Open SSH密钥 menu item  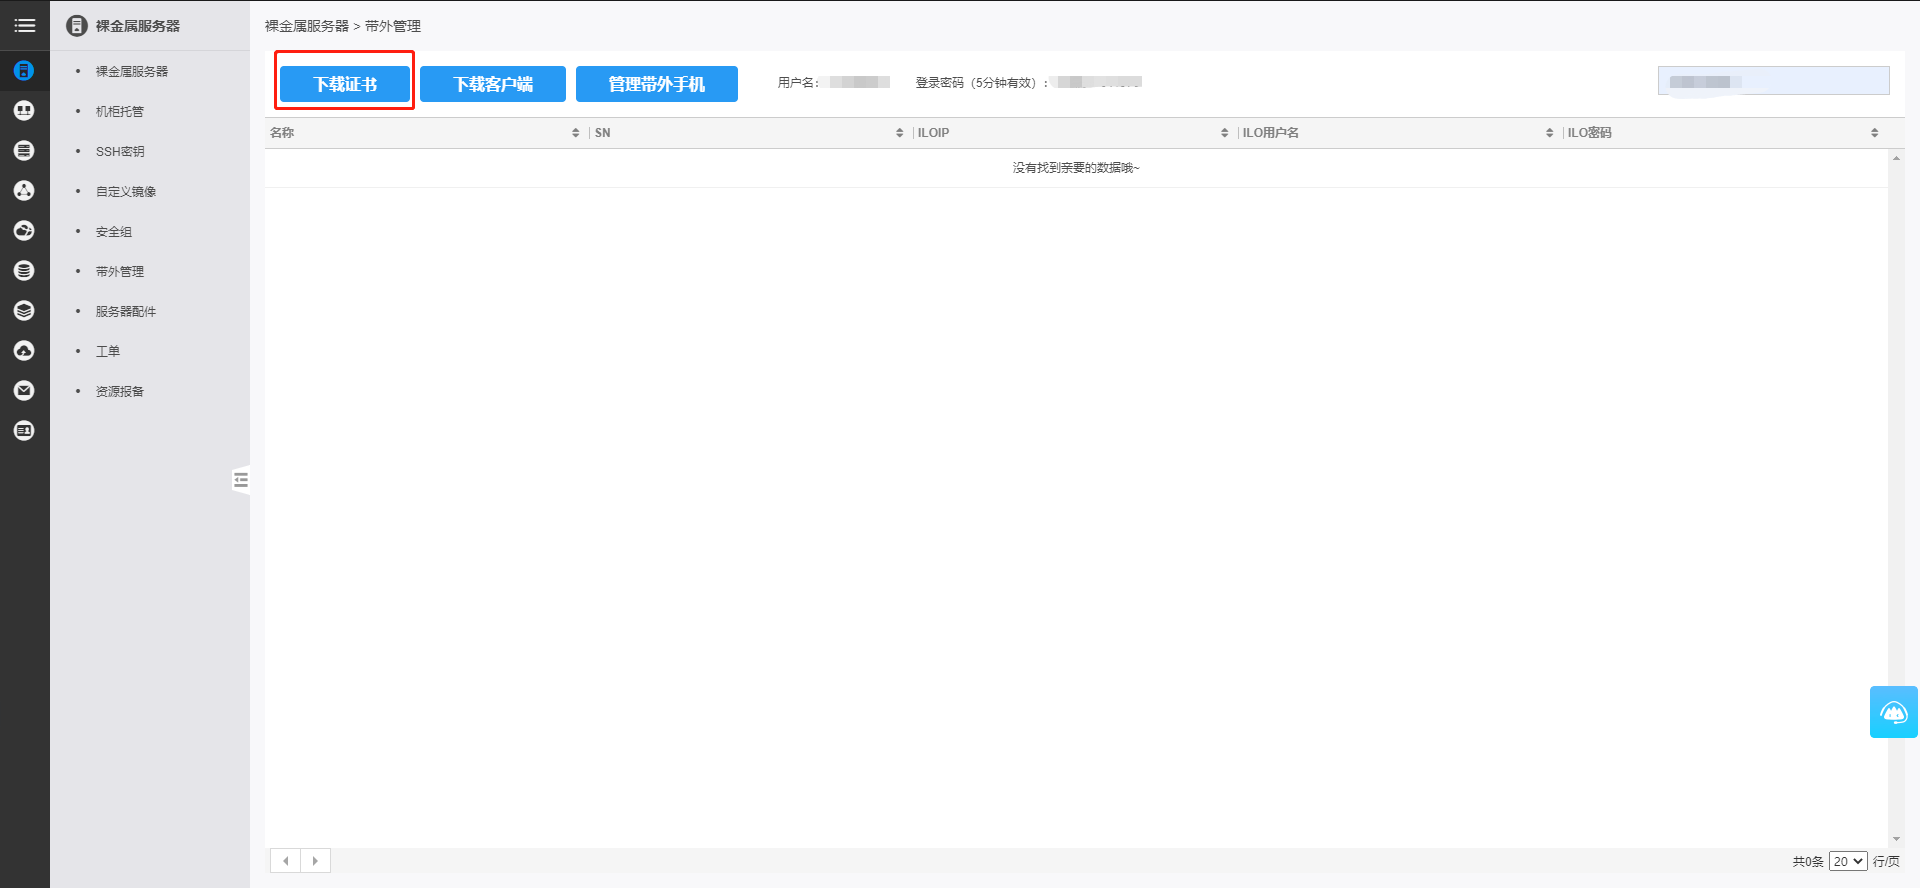pos(120,151)
